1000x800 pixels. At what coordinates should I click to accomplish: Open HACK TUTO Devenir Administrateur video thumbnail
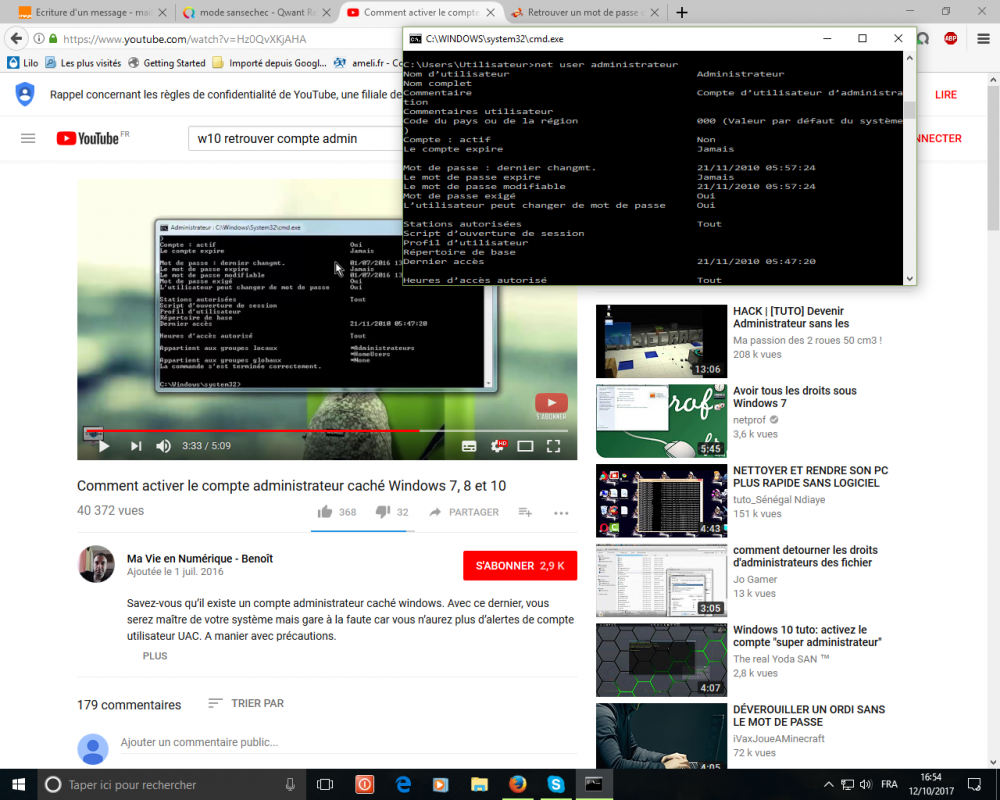coord(661,341)
